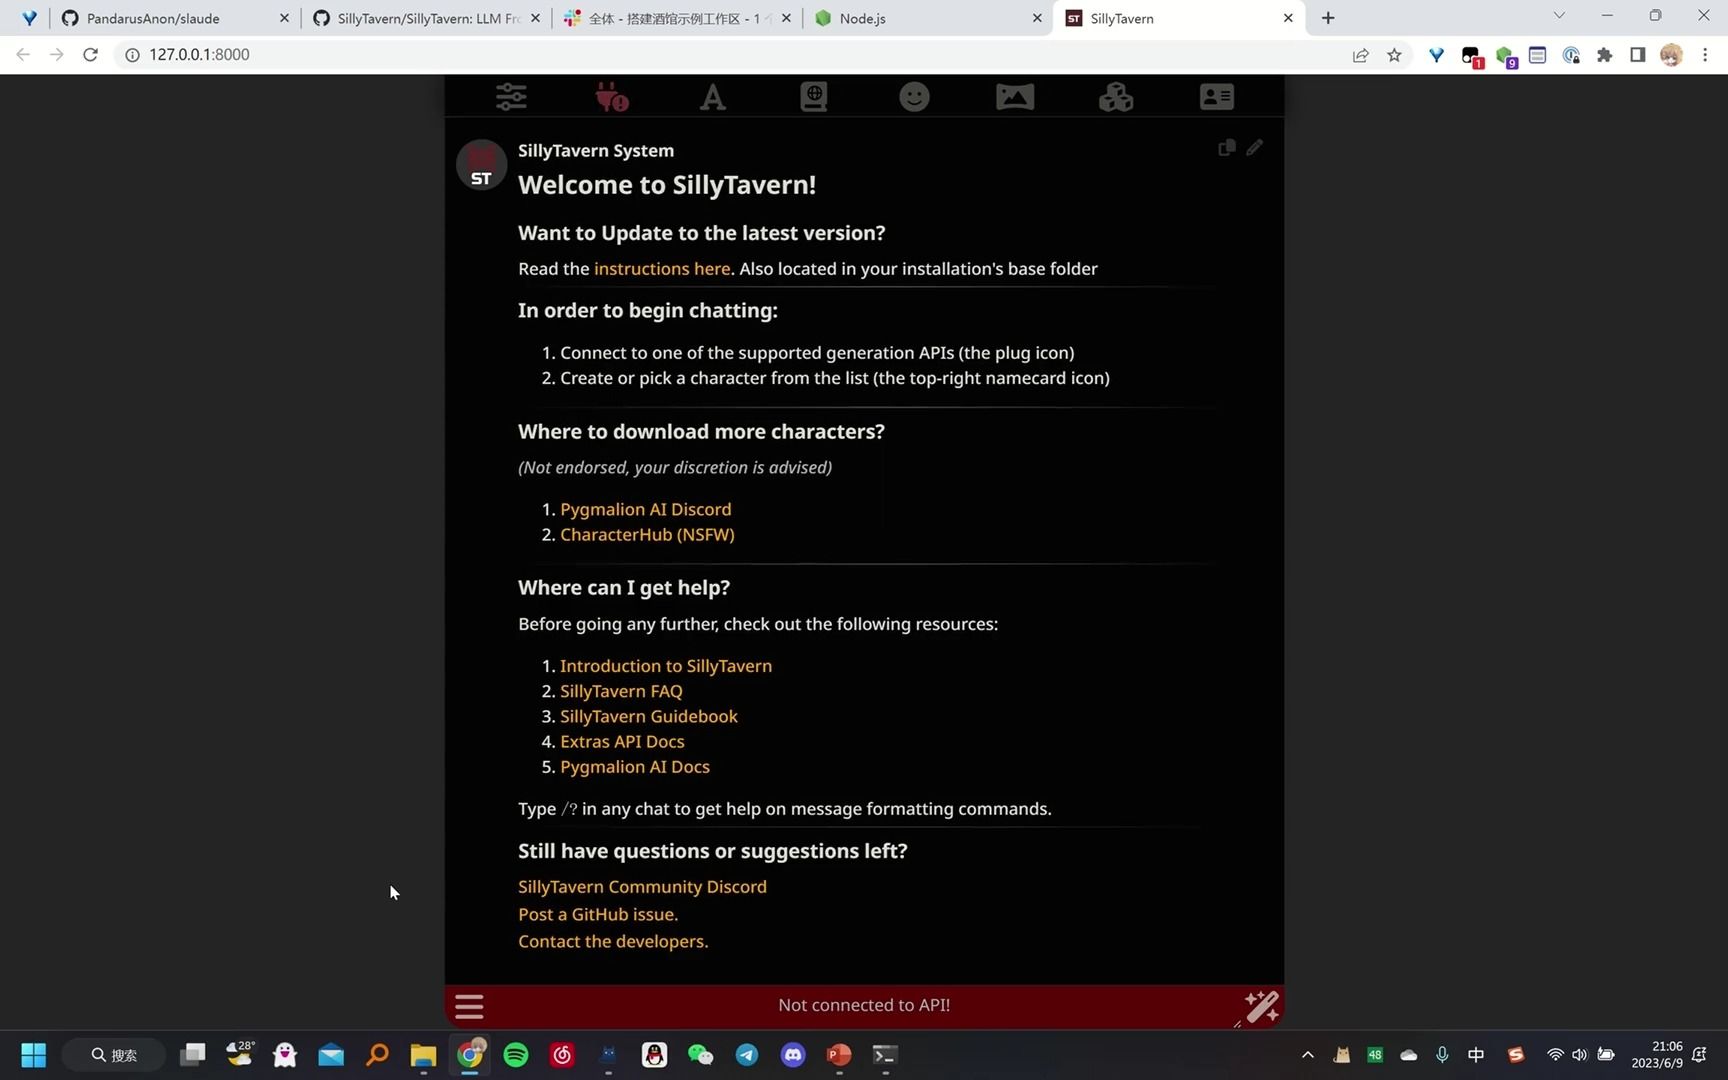Bookmark this page with star icon

[x=1394, y=56]
